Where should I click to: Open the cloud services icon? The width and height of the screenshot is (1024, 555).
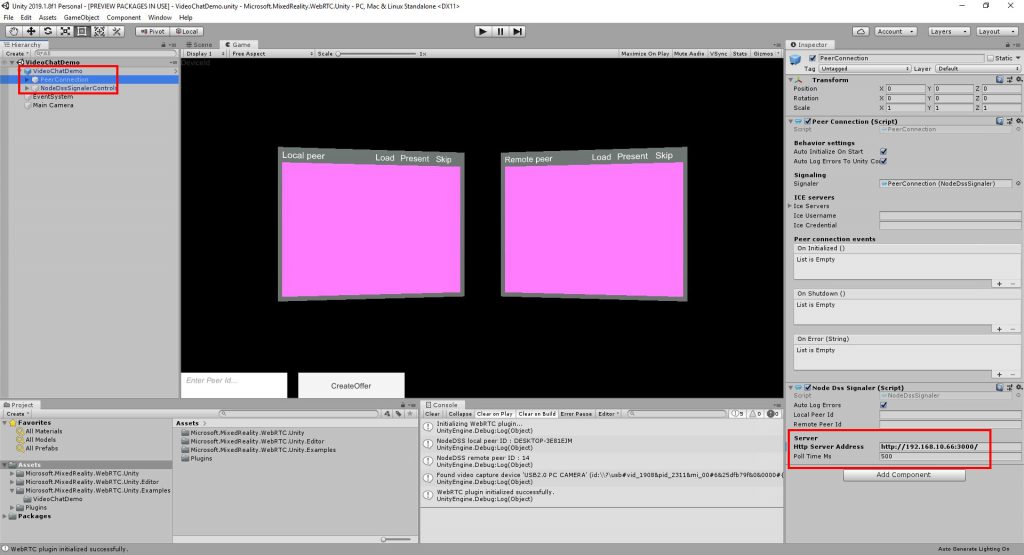(x=861, y=31)
